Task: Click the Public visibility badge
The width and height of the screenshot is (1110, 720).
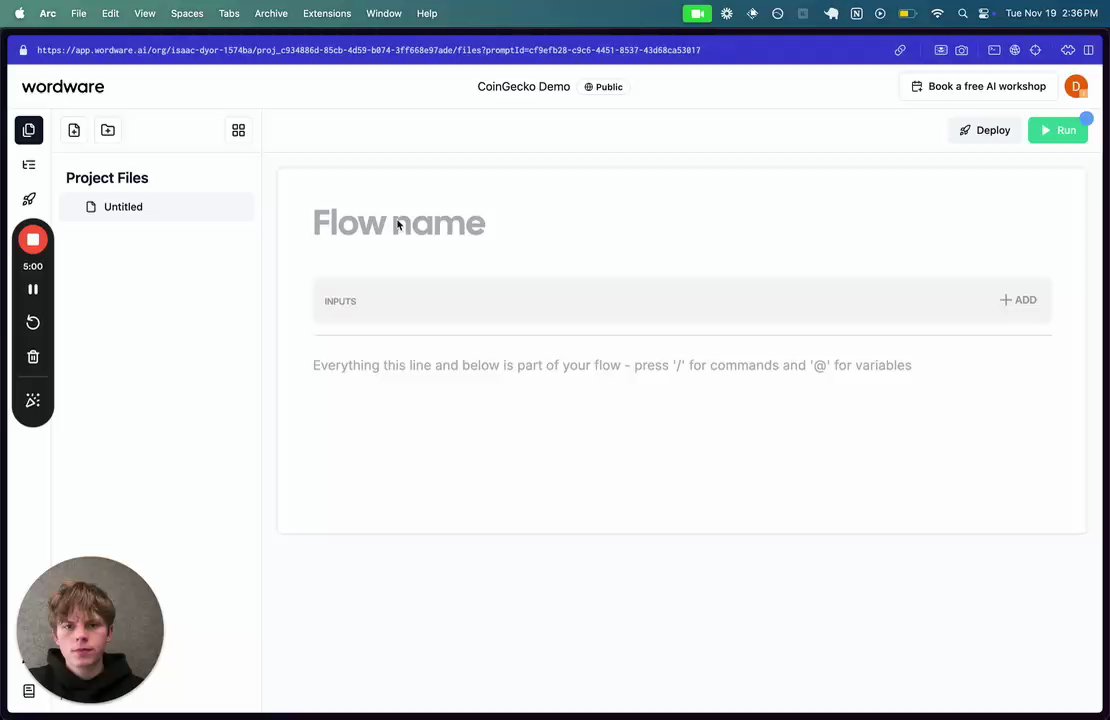Action: (603, 87)
